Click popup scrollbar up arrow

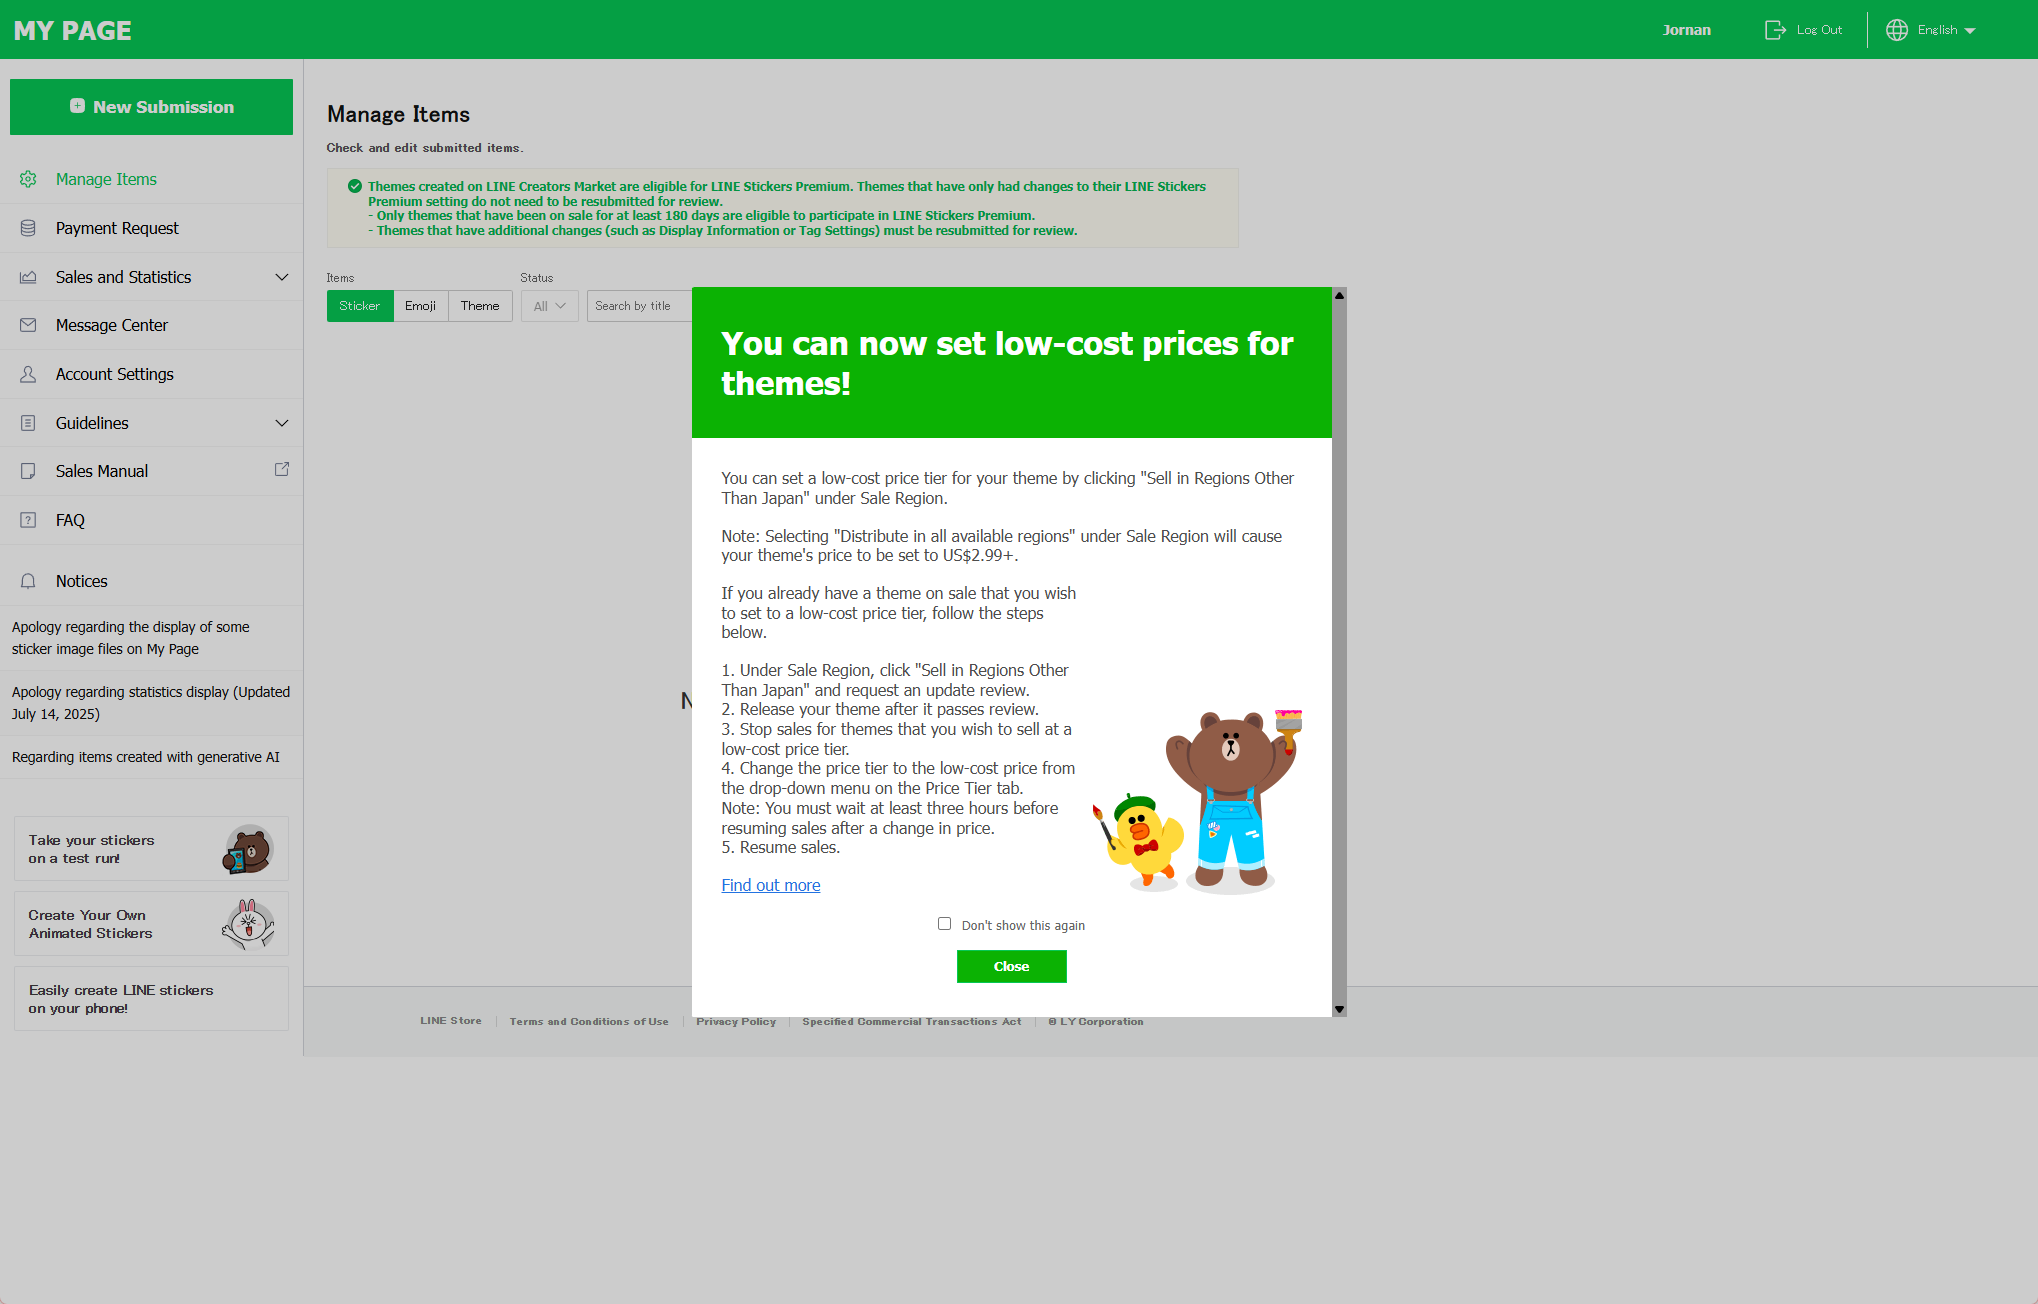coord(1339,295)
